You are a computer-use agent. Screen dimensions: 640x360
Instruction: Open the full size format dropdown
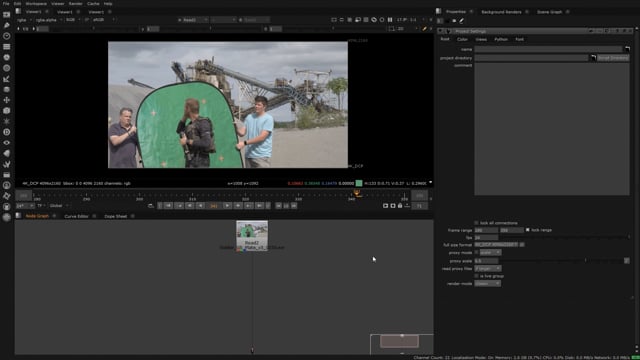496,244
